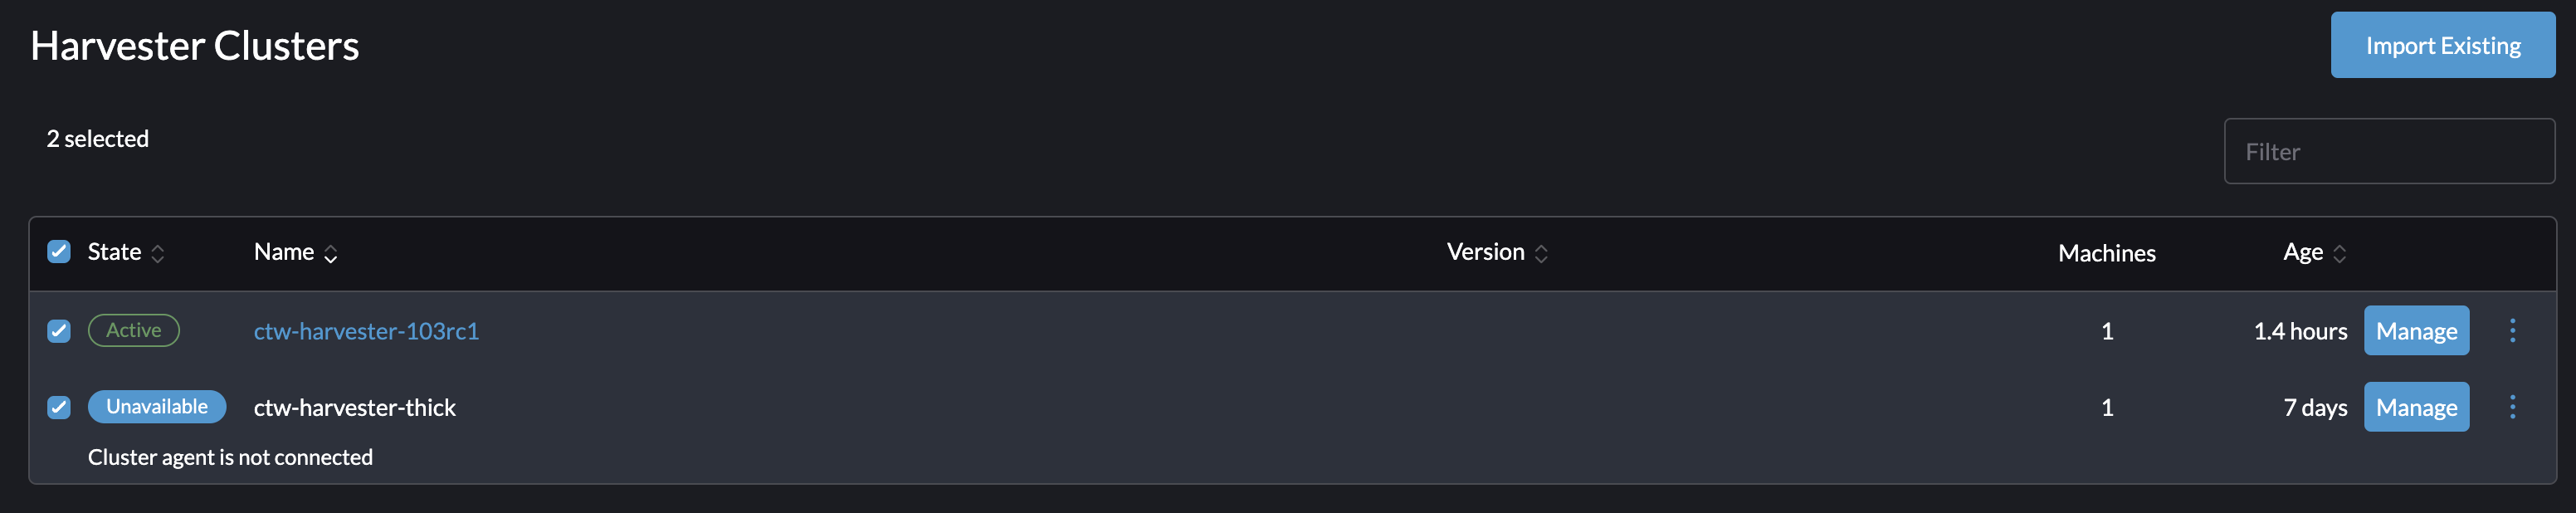Viewport: 2576px width, 513px height.
Task: Toggle sorting with the State column chevron
Action: (159, 253)
